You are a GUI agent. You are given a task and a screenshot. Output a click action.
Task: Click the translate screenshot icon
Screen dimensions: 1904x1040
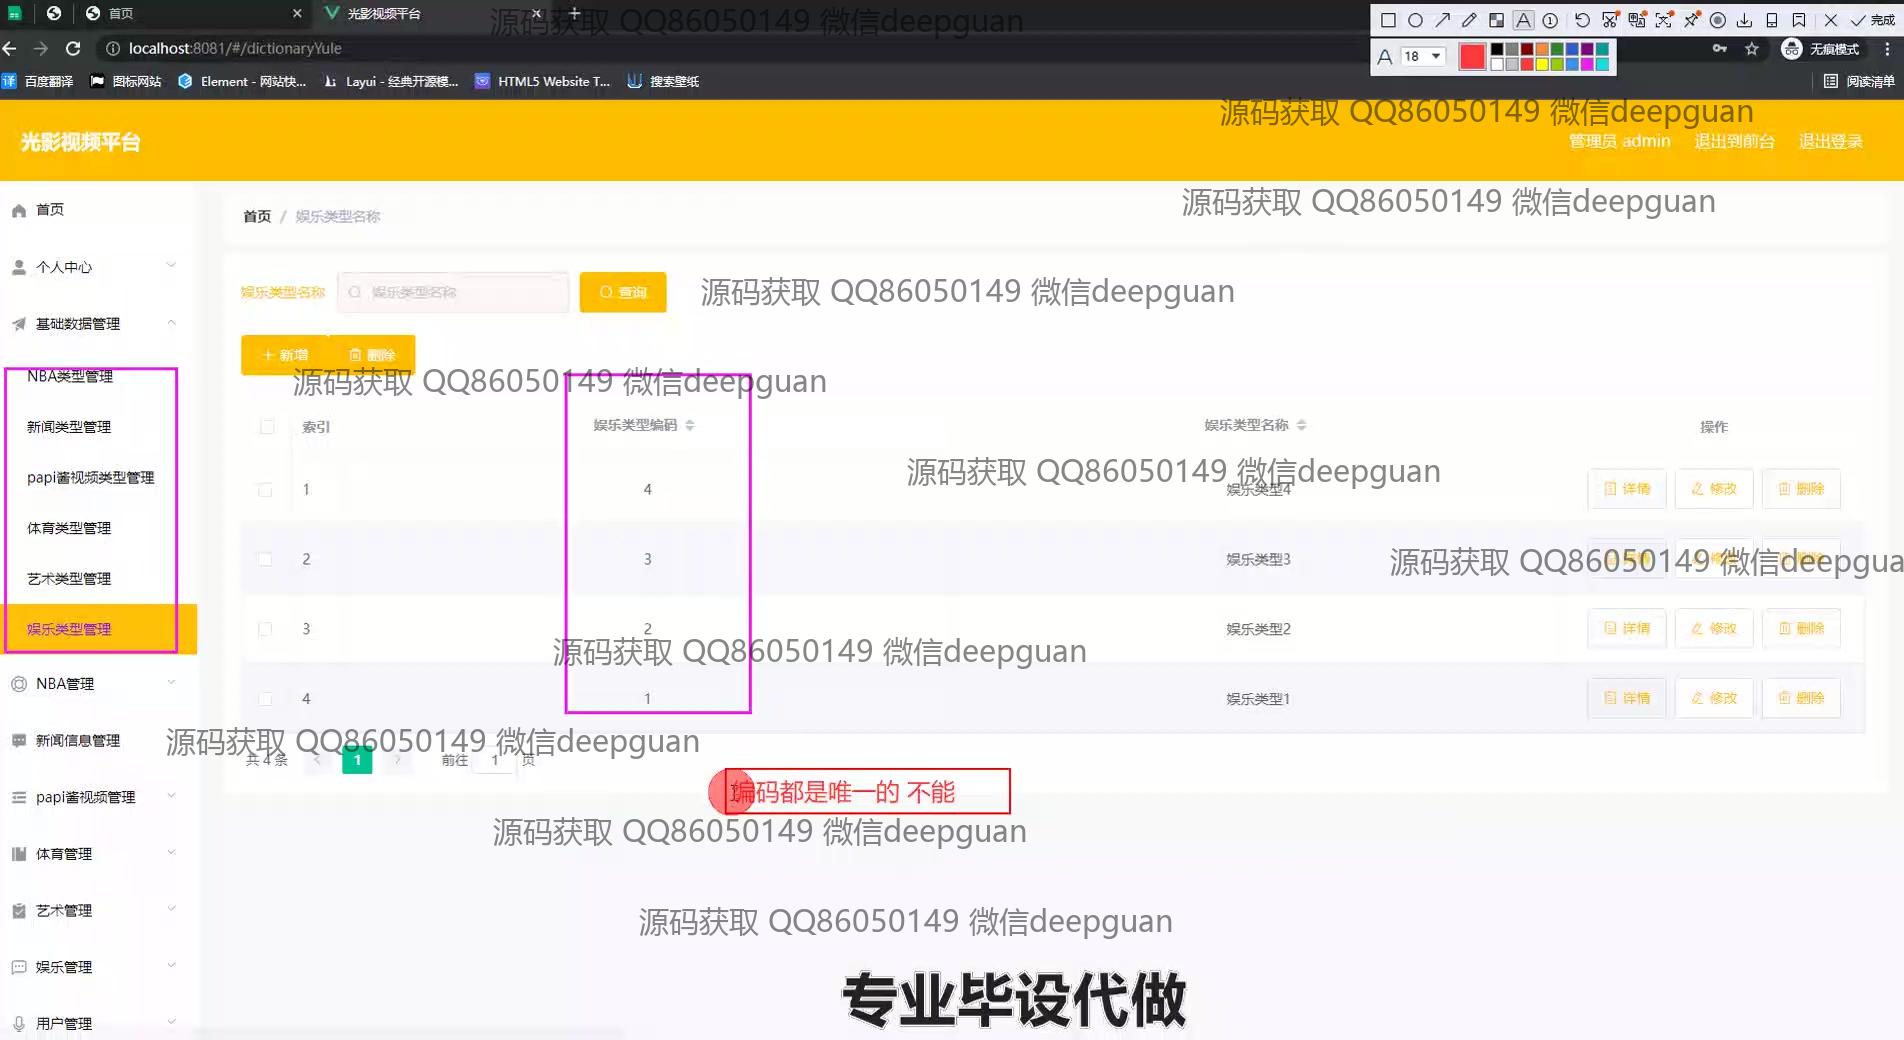pyautogui.click(x=1637, y=20)
